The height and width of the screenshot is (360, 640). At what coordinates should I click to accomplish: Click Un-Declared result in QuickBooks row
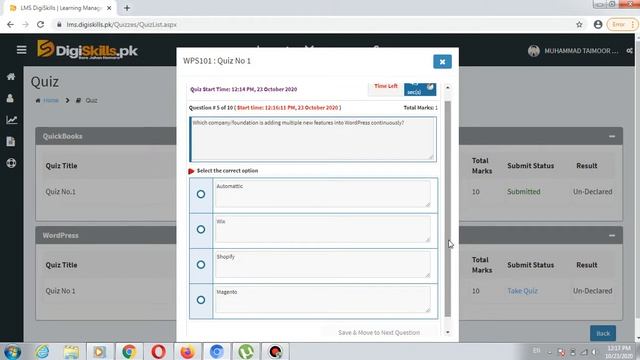click(x=593, y=192)
